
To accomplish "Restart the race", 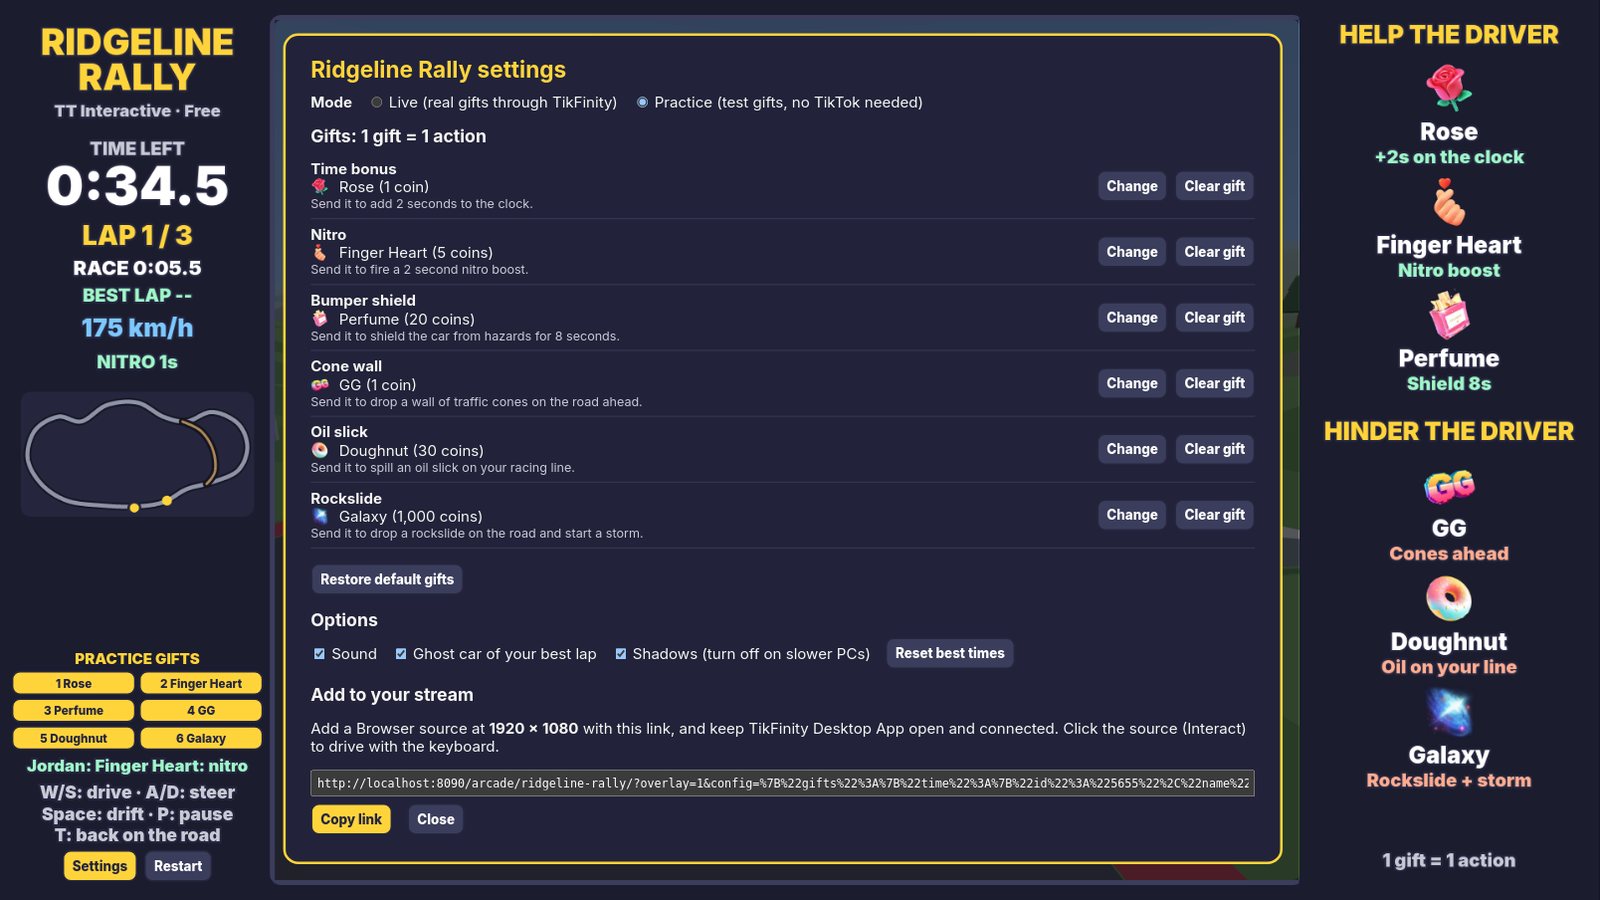I will [x=178, y=866].
